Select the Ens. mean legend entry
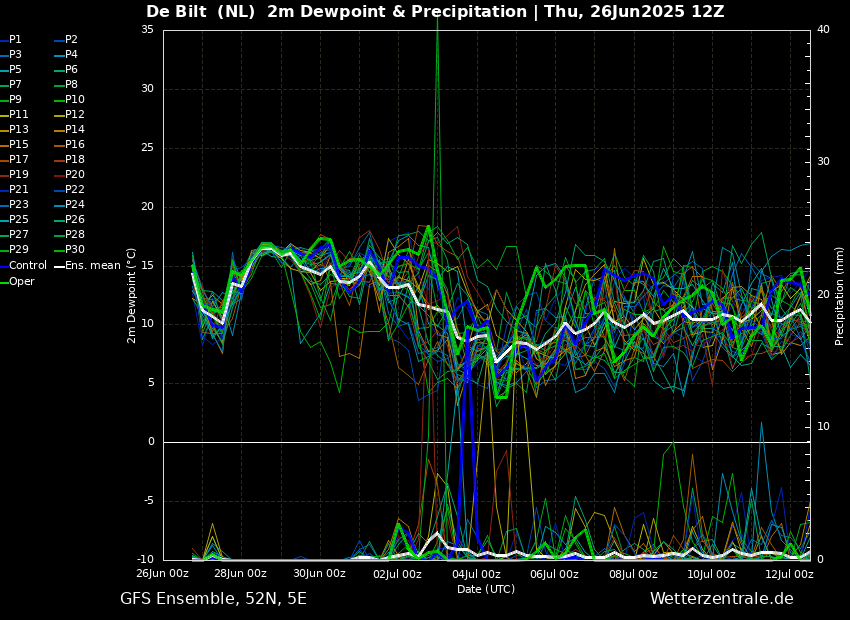Viewport: 850px width, 620px height. [92, 266]
